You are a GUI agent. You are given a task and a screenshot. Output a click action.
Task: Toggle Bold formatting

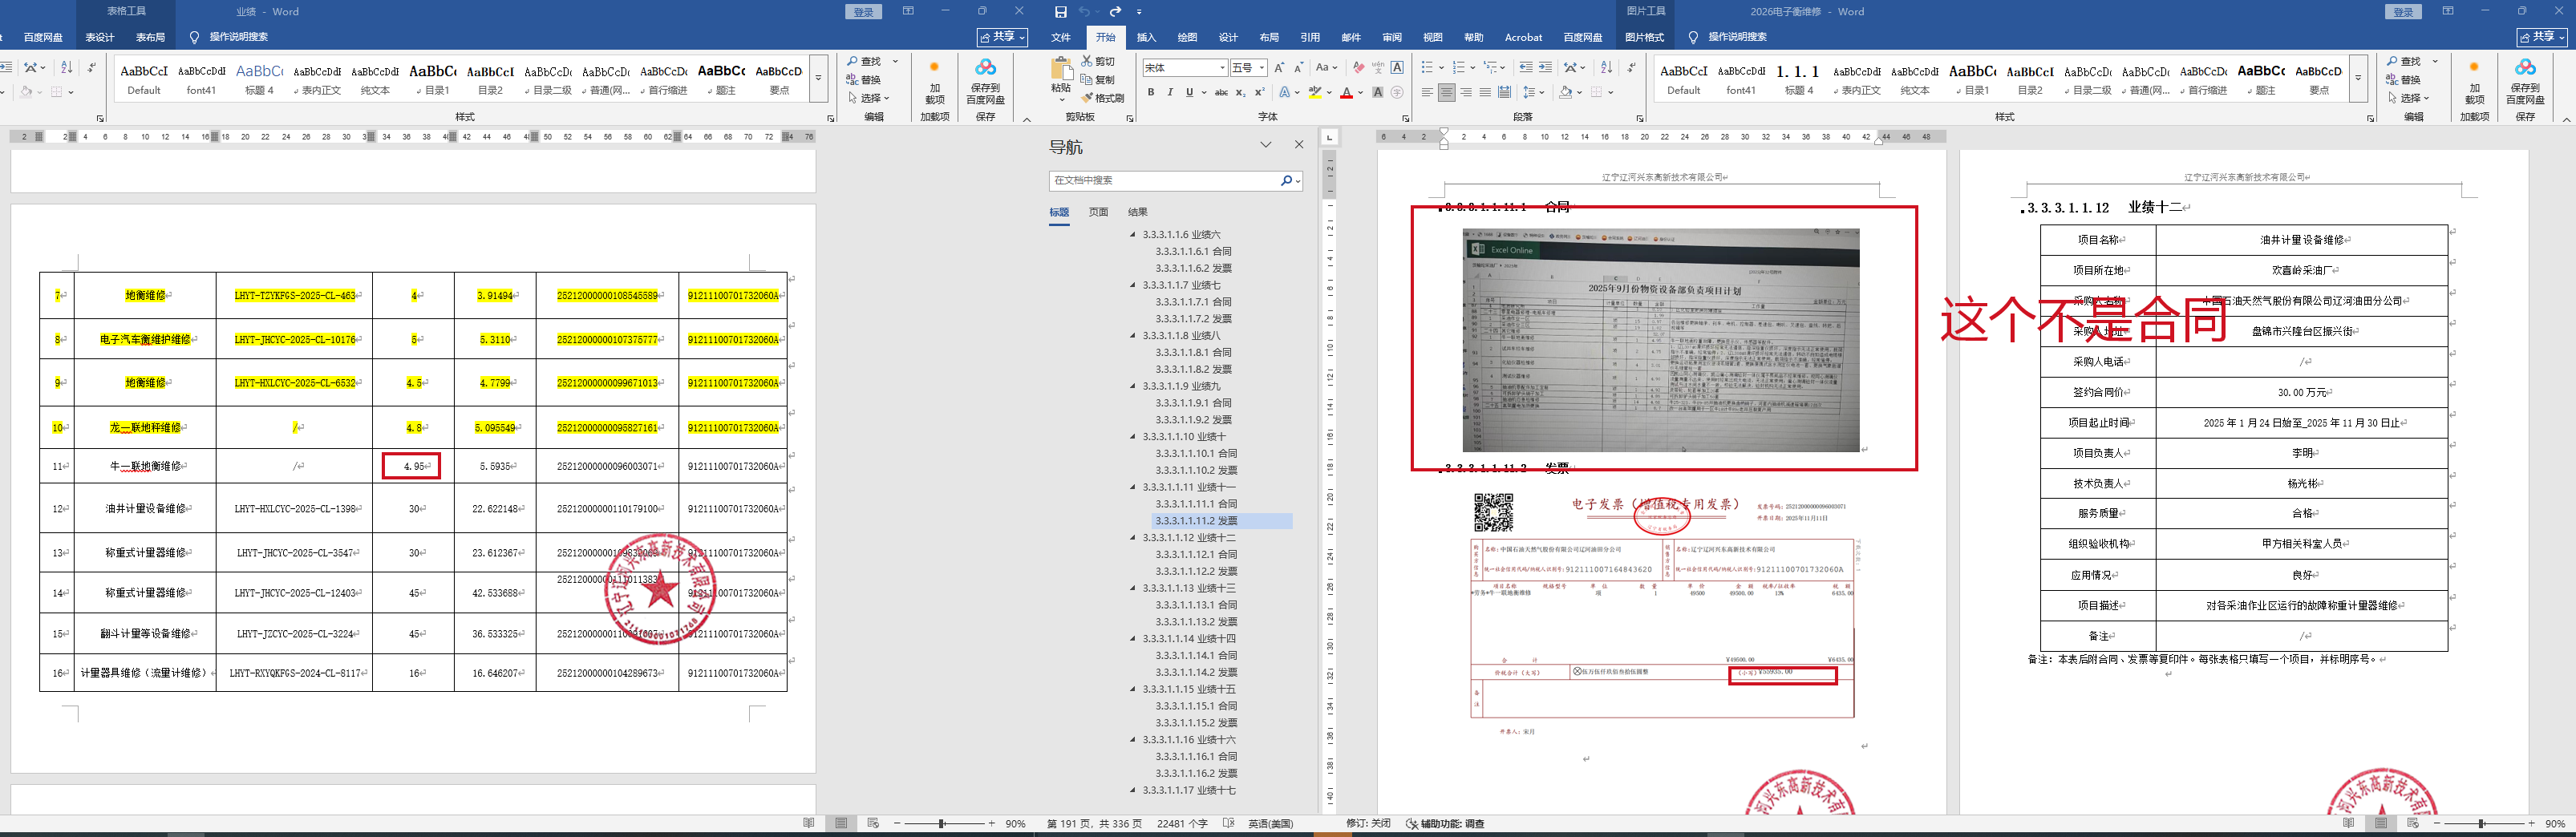[x=1151, y=93]
